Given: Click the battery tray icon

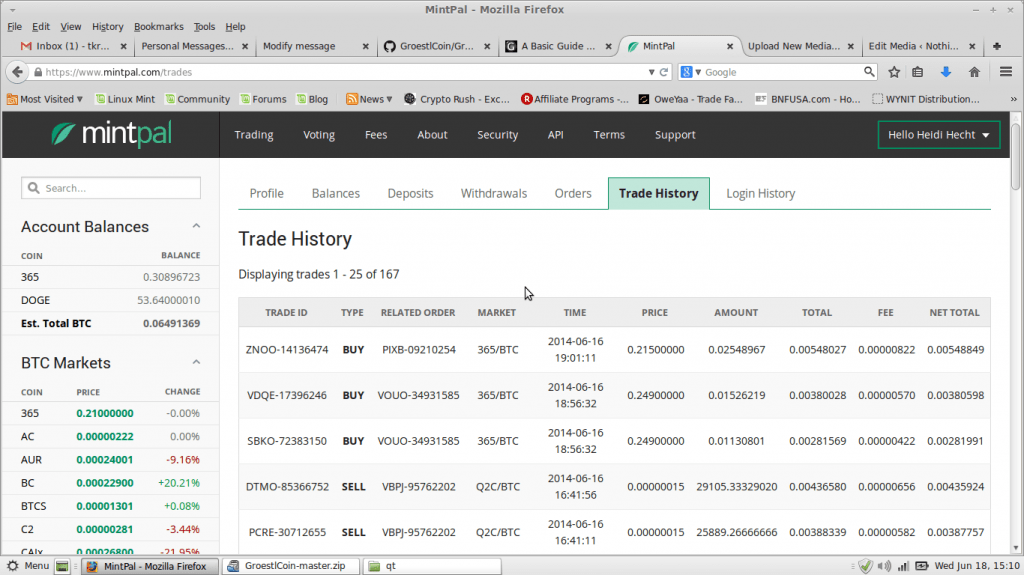Looking at the screenshot, I should [921, 566].
